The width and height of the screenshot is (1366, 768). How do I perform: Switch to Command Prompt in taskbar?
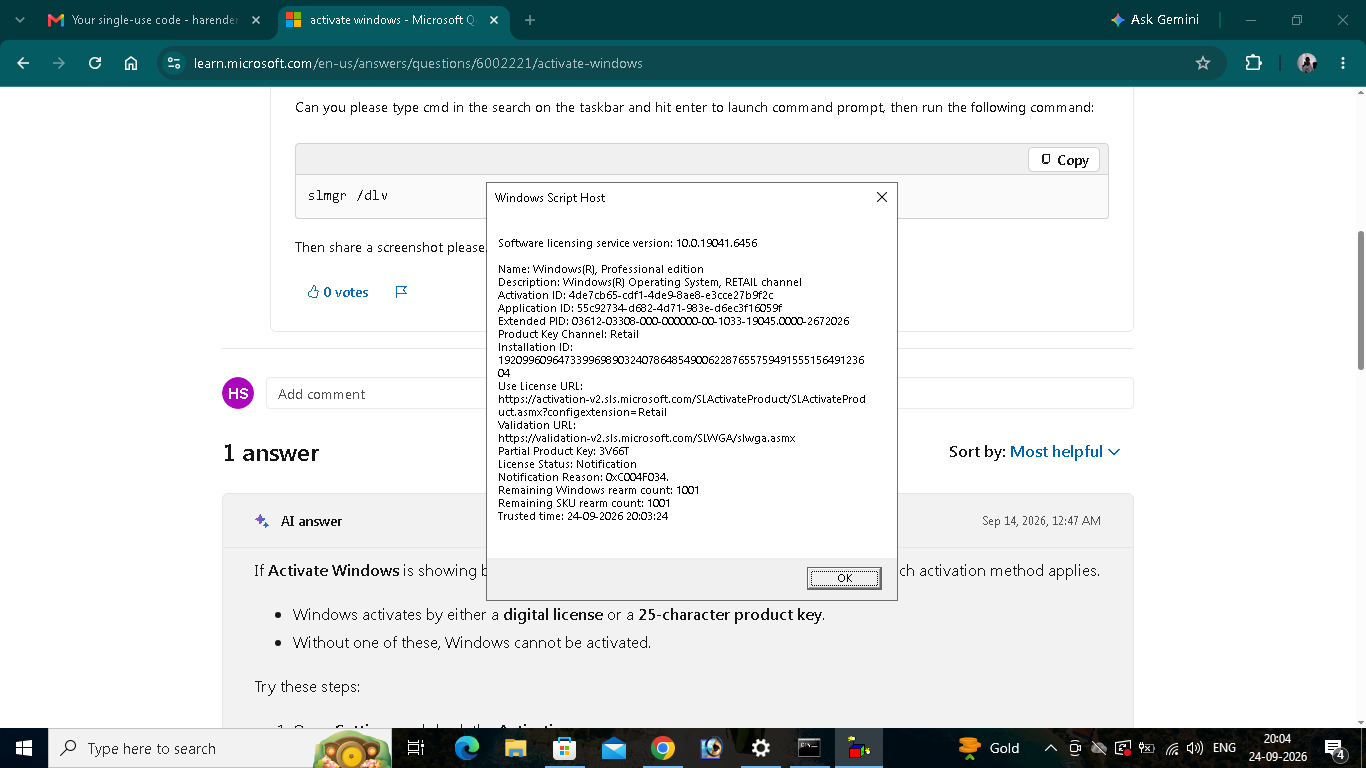(x=809, y=748)
